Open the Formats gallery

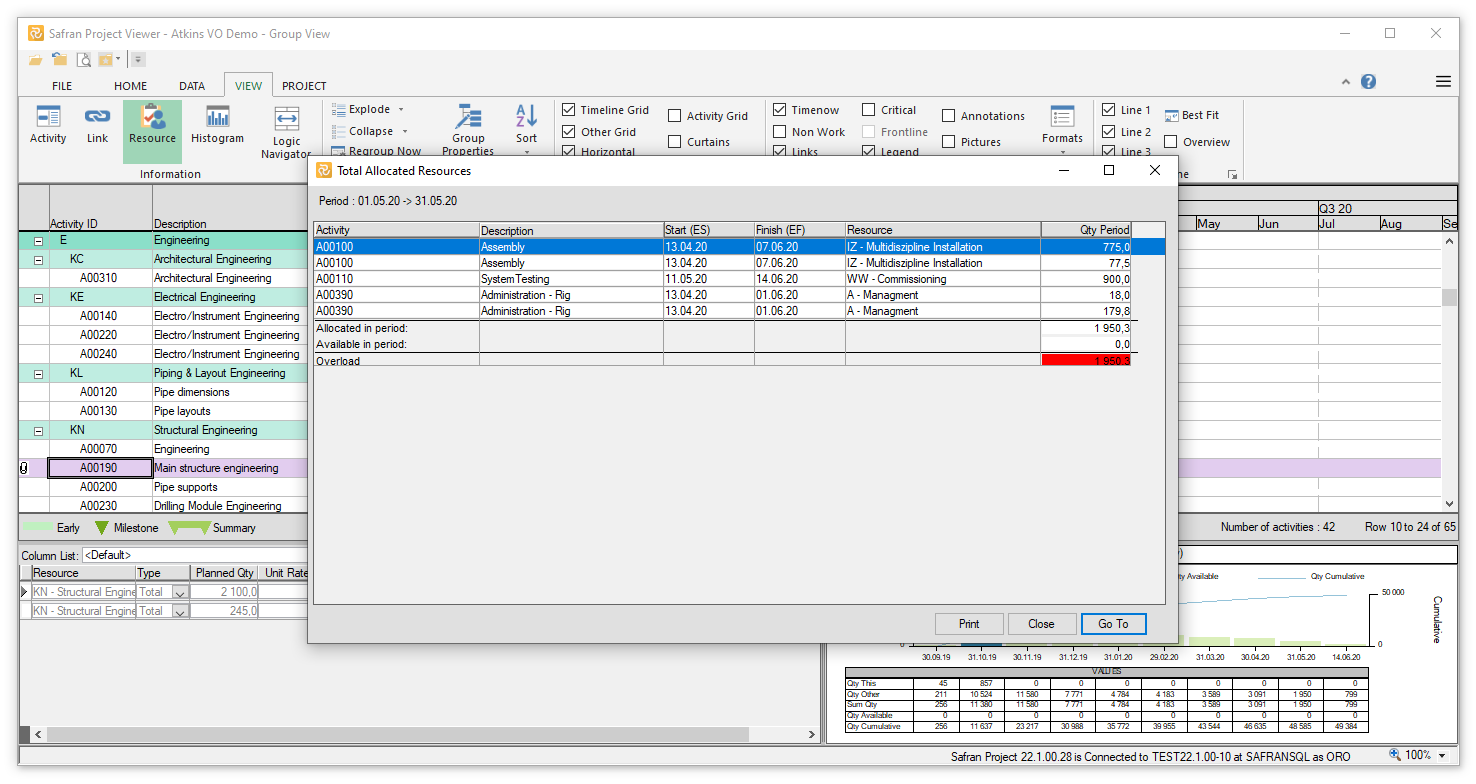click(1062, 128)
